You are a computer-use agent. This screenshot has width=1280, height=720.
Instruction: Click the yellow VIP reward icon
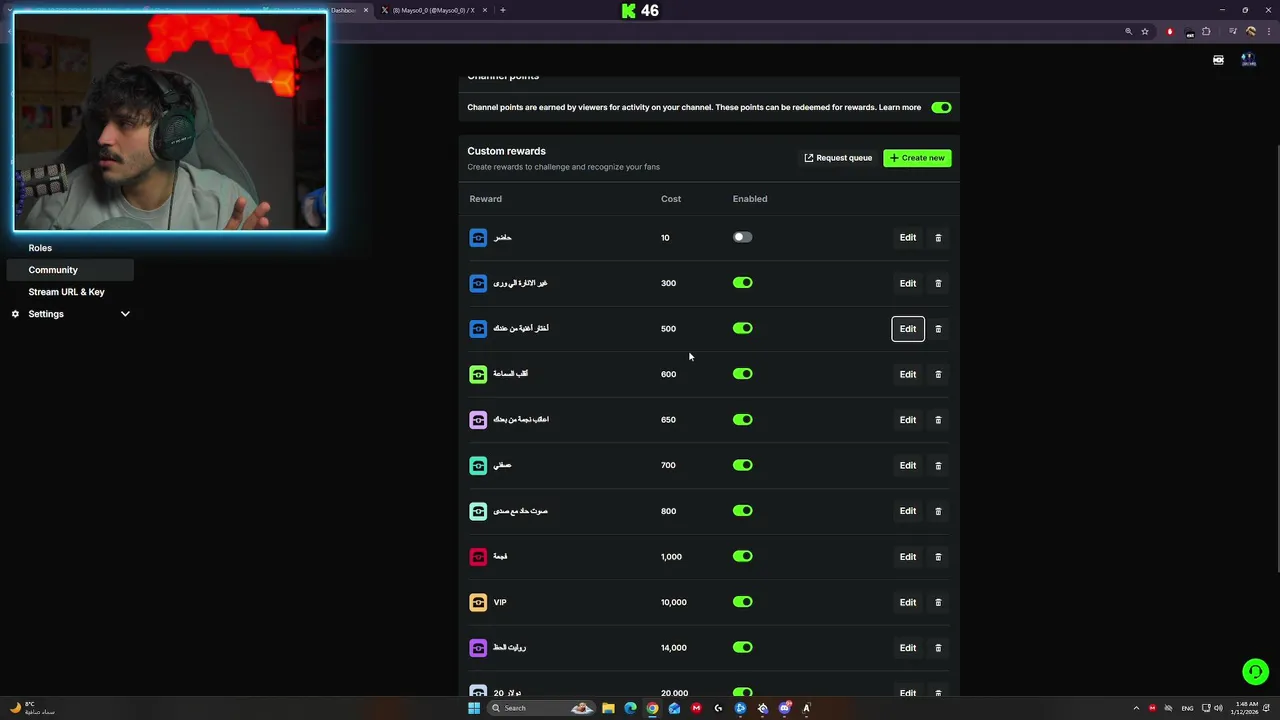[478, 602]
